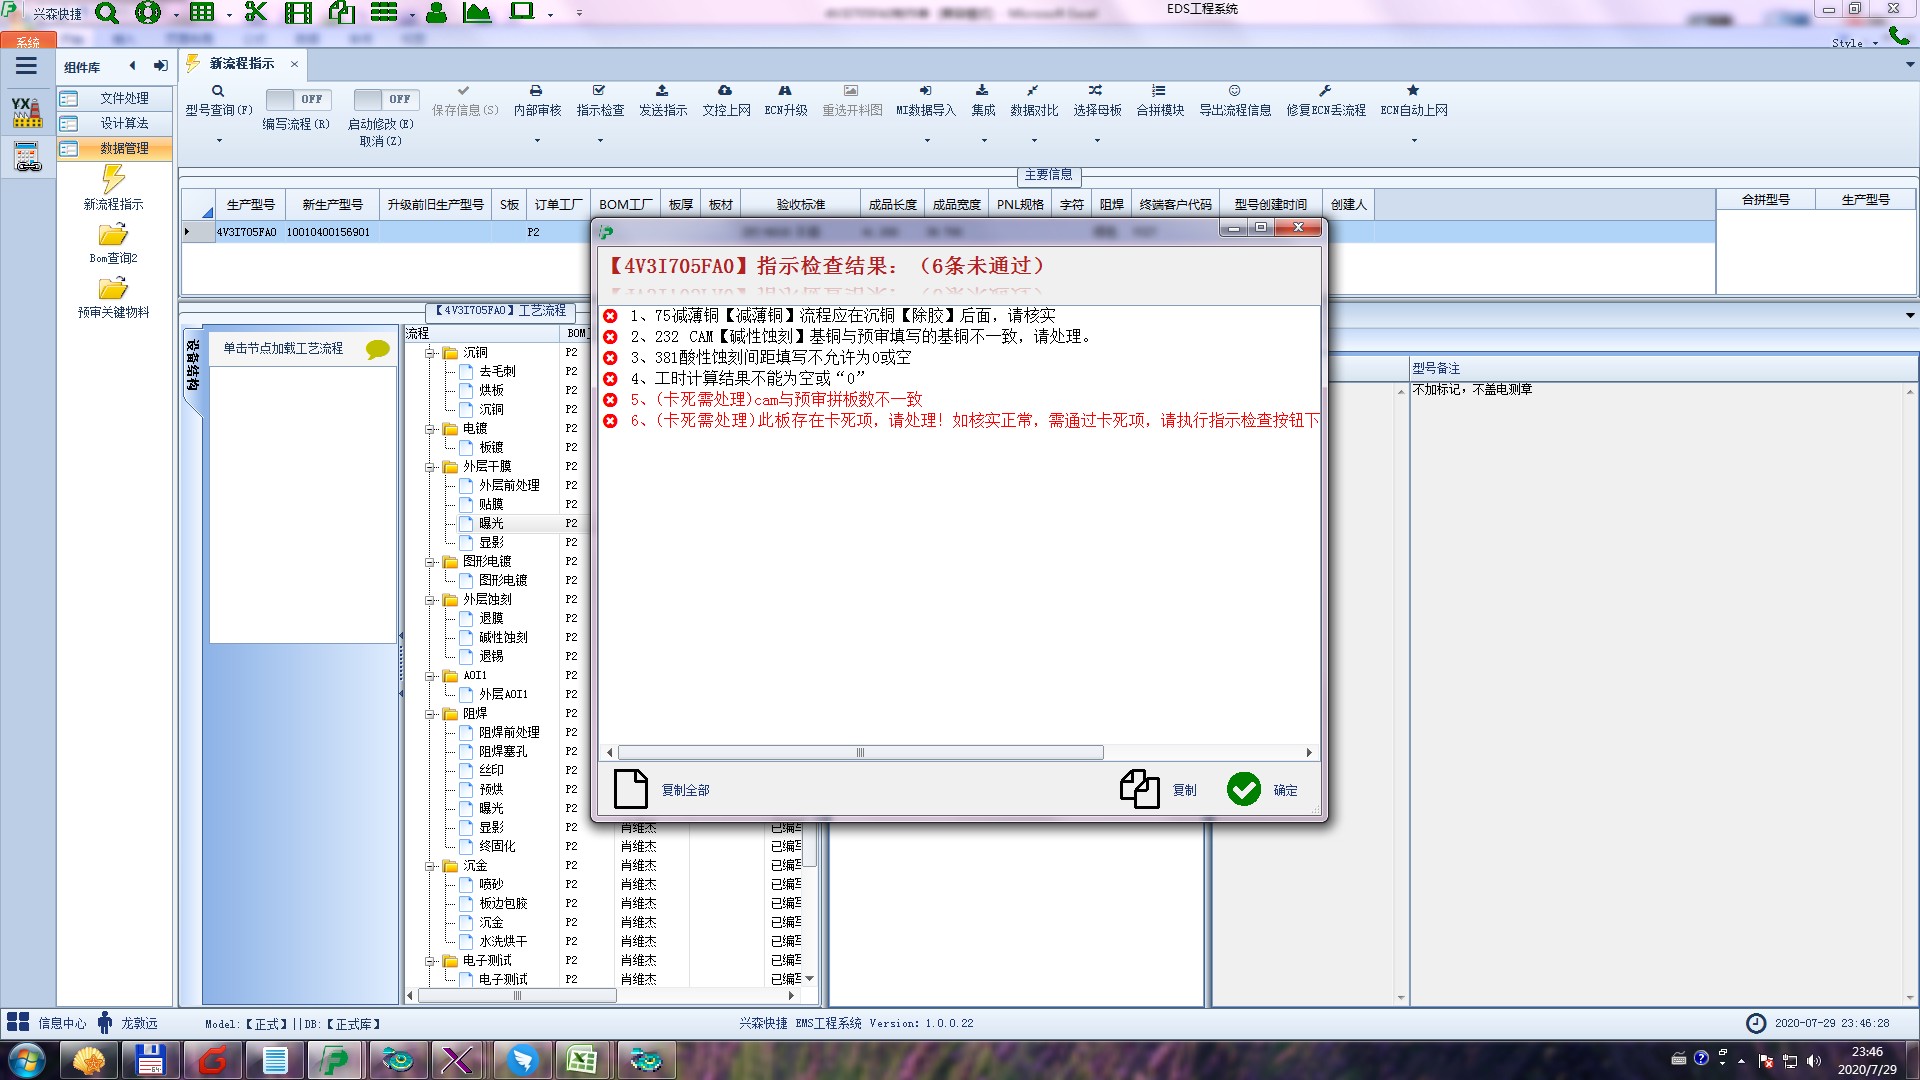Click the dialog's horizontal scrollbar thumb
Image resolution: width=1920 pixels, height=1080 pixels.
click(860, 752)
